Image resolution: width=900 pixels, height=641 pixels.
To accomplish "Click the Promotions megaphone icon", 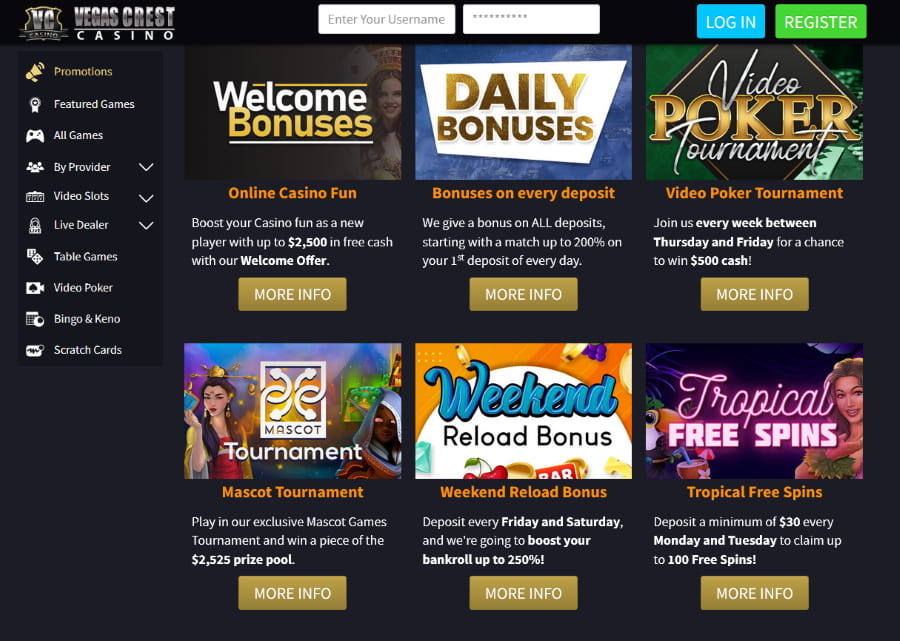I will click(35, 72).
